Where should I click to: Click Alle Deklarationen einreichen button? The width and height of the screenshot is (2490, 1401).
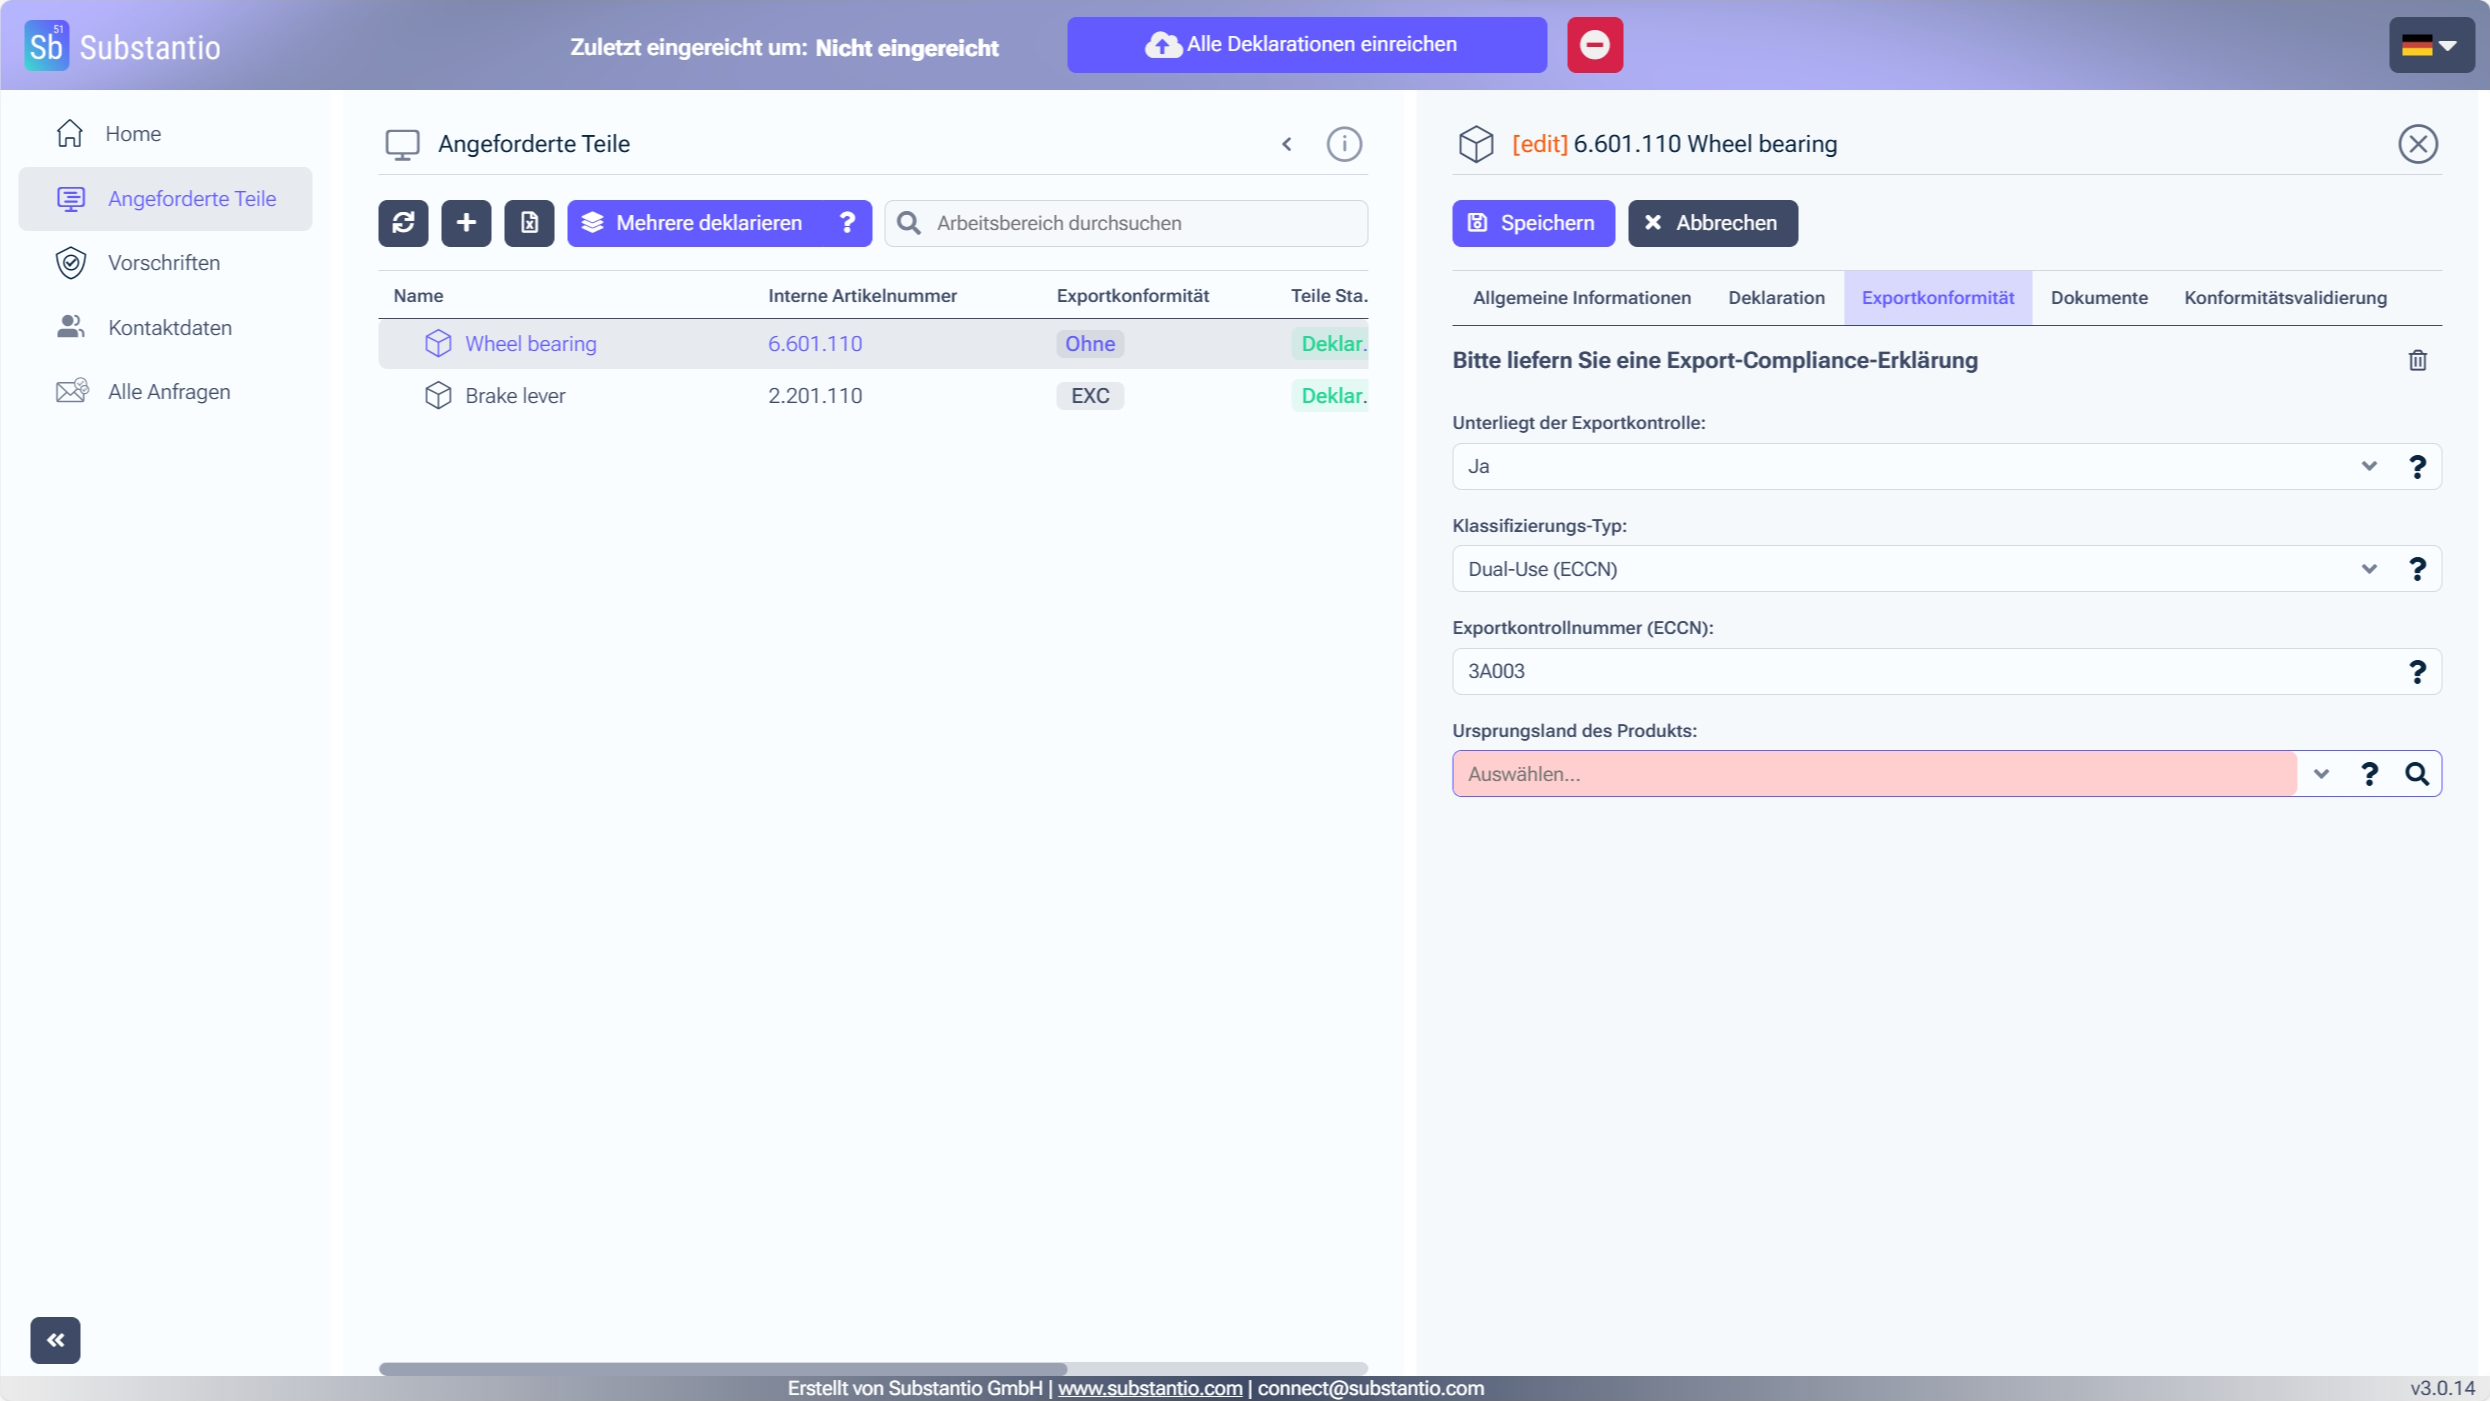[1306, 45]
